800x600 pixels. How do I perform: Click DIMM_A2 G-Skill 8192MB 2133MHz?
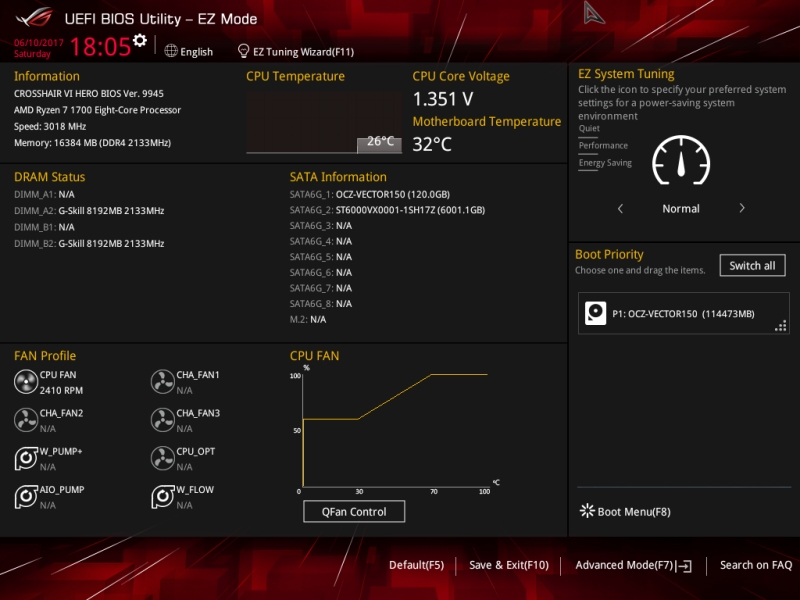coord(89,211)
